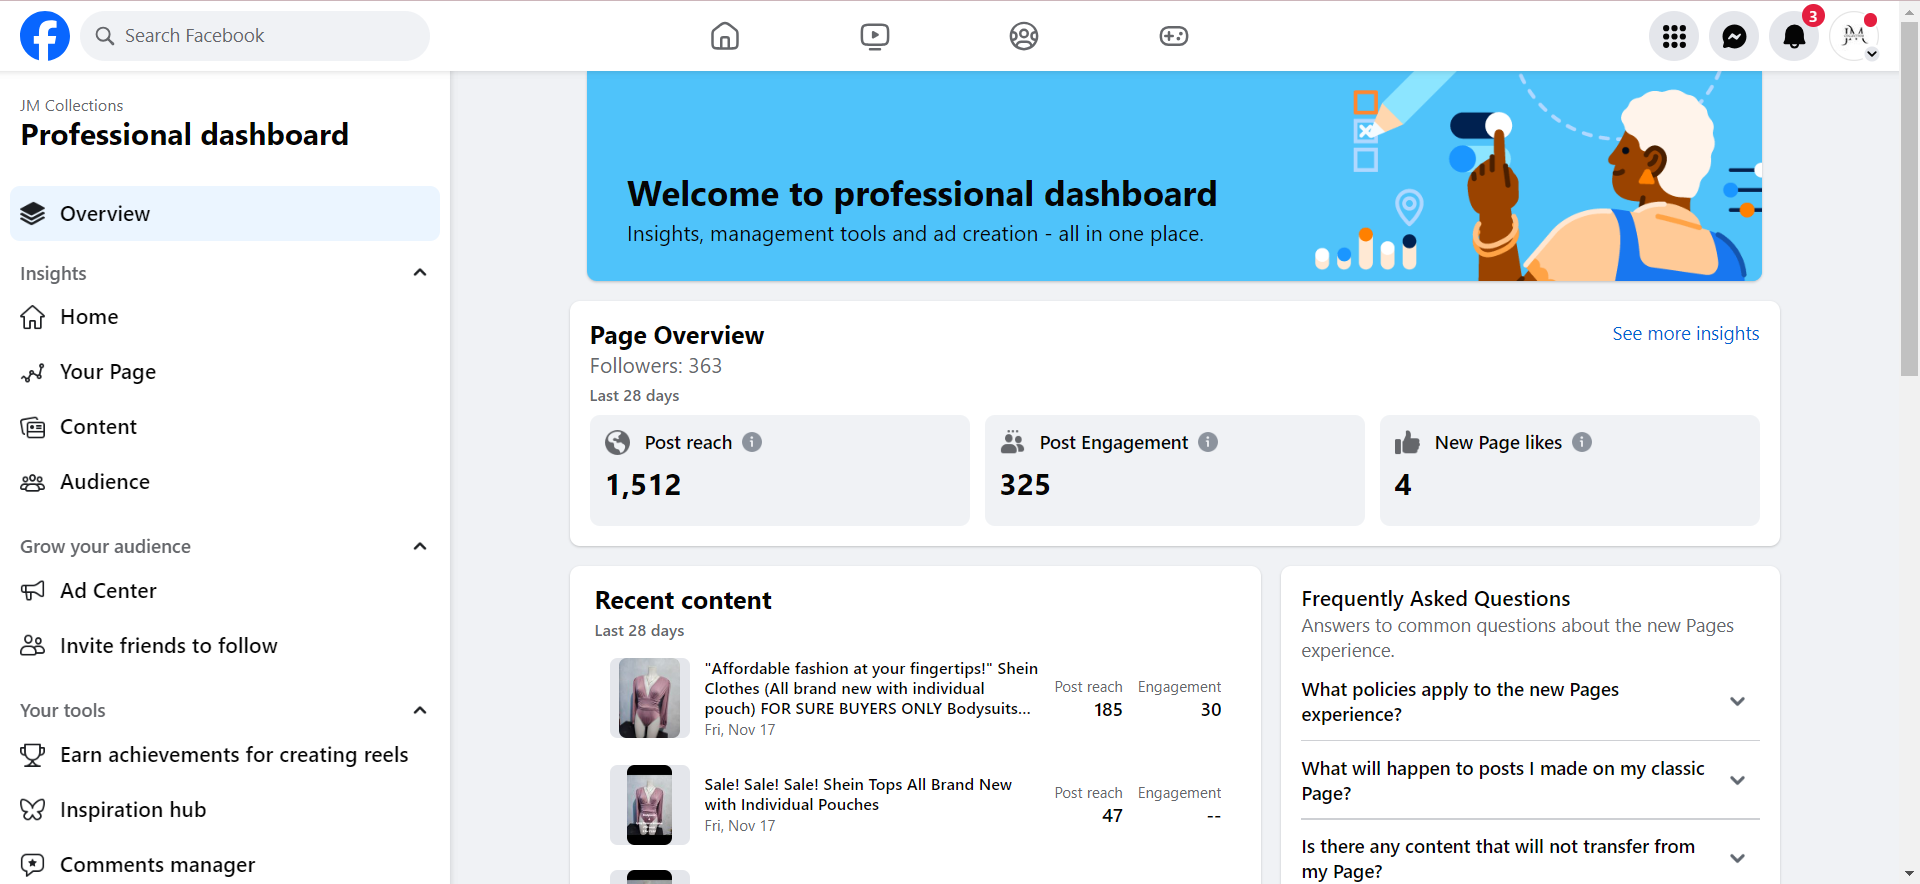The height and width of the screenshot is (884, 1920).
Task: Open Invite friends to follow
Action: point(225,646)
